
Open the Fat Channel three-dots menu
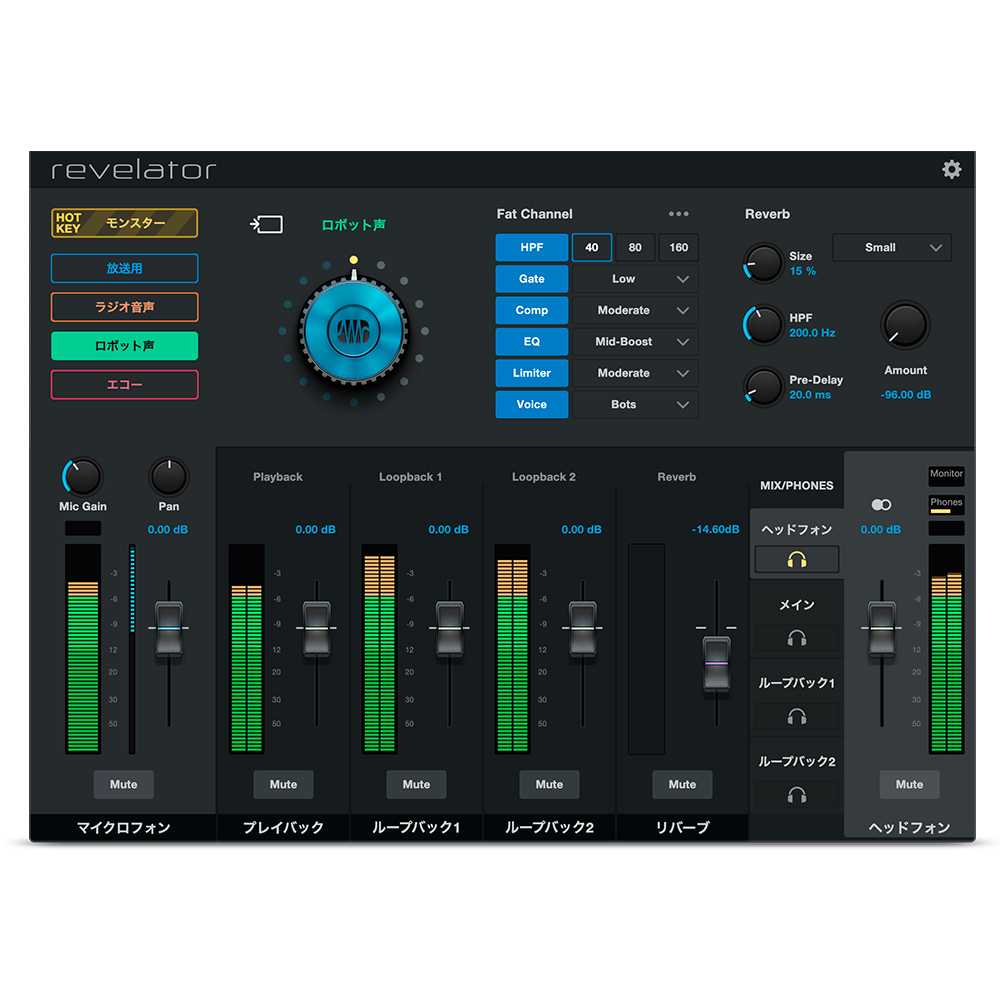(679, 214)
